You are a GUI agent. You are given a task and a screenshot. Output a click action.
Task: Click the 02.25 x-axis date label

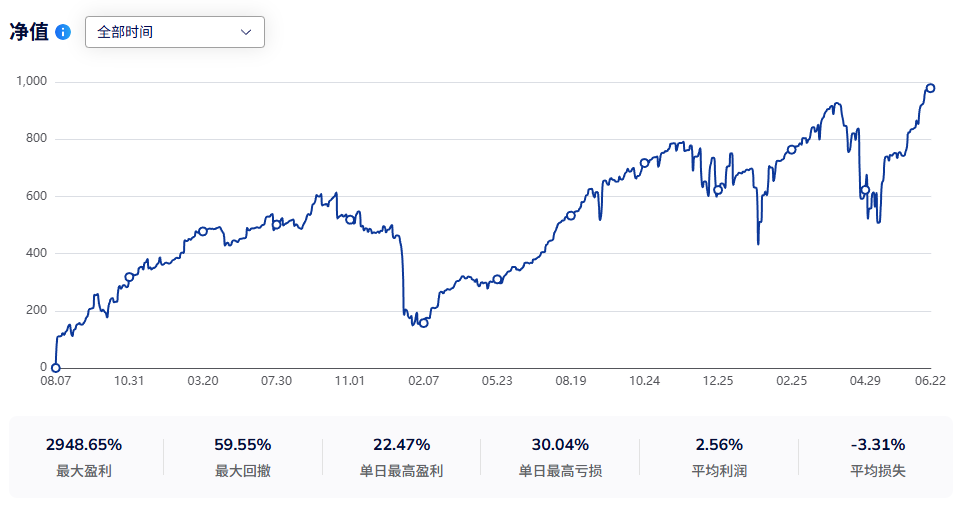click(792, 381)
